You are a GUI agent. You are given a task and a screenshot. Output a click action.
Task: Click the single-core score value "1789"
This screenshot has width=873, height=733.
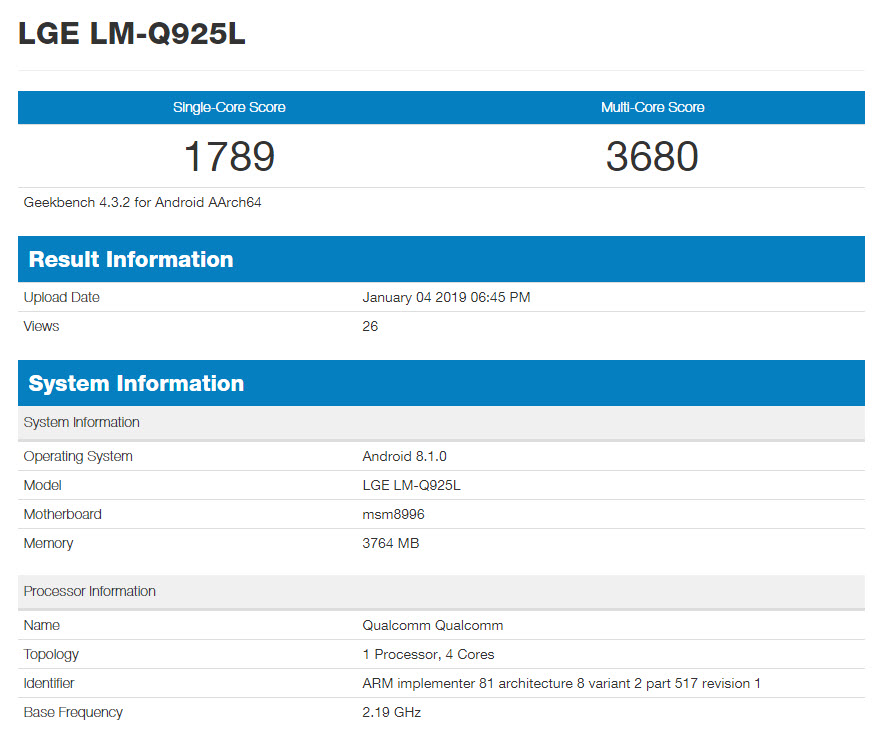coord(229,156)
